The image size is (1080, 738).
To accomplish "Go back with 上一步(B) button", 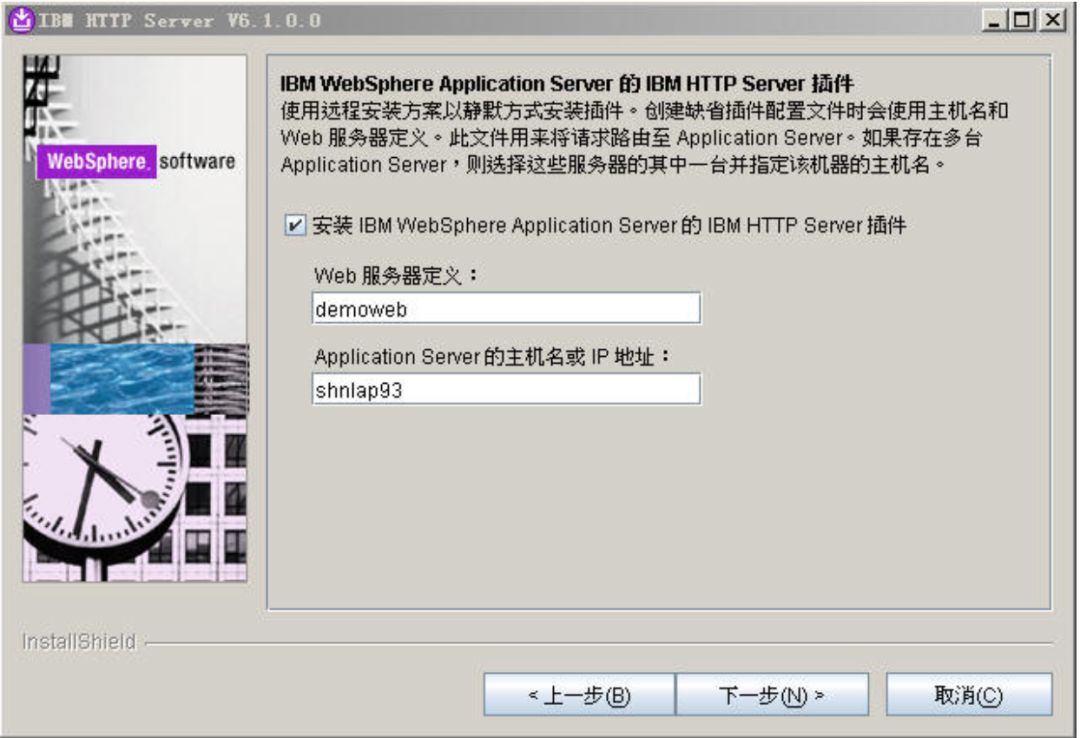I will click(579, 695).
